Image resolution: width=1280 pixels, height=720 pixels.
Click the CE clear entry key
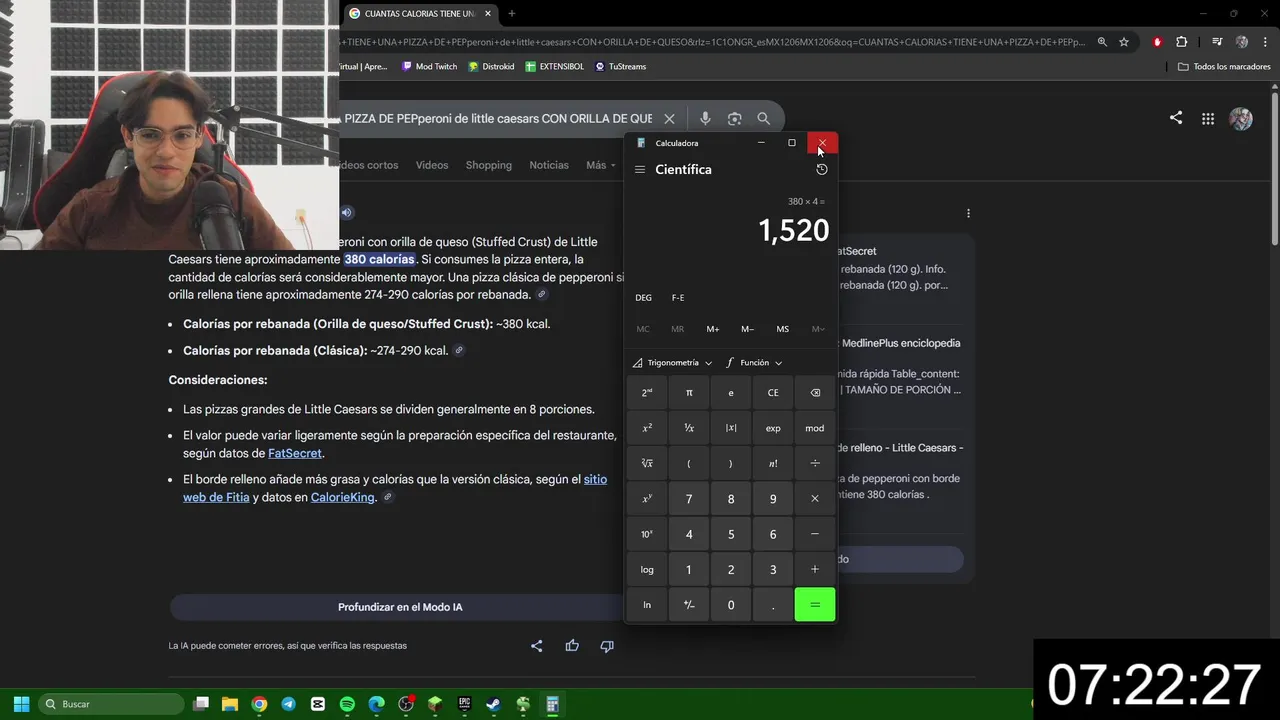tap(773, 393)
